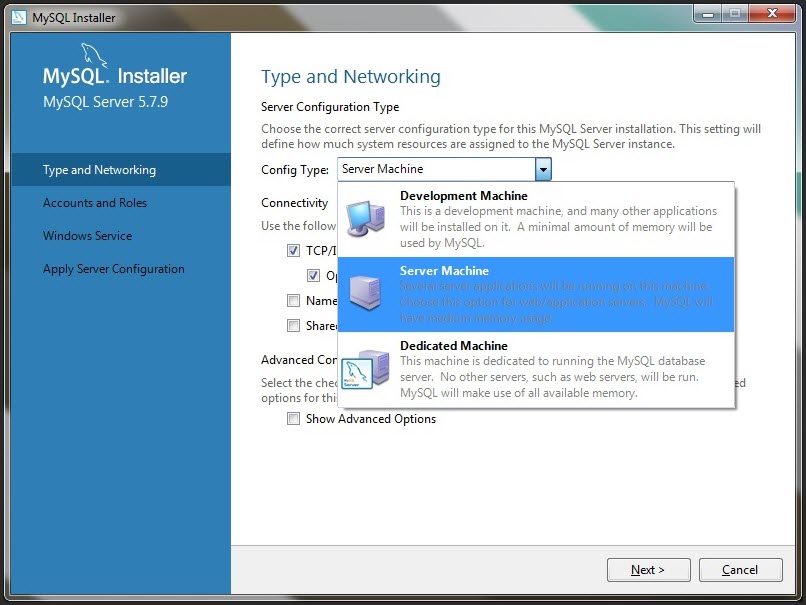Screen dimensions: 806x605
Task: Click the Config Type combo box field
Action: coord(444,169)
